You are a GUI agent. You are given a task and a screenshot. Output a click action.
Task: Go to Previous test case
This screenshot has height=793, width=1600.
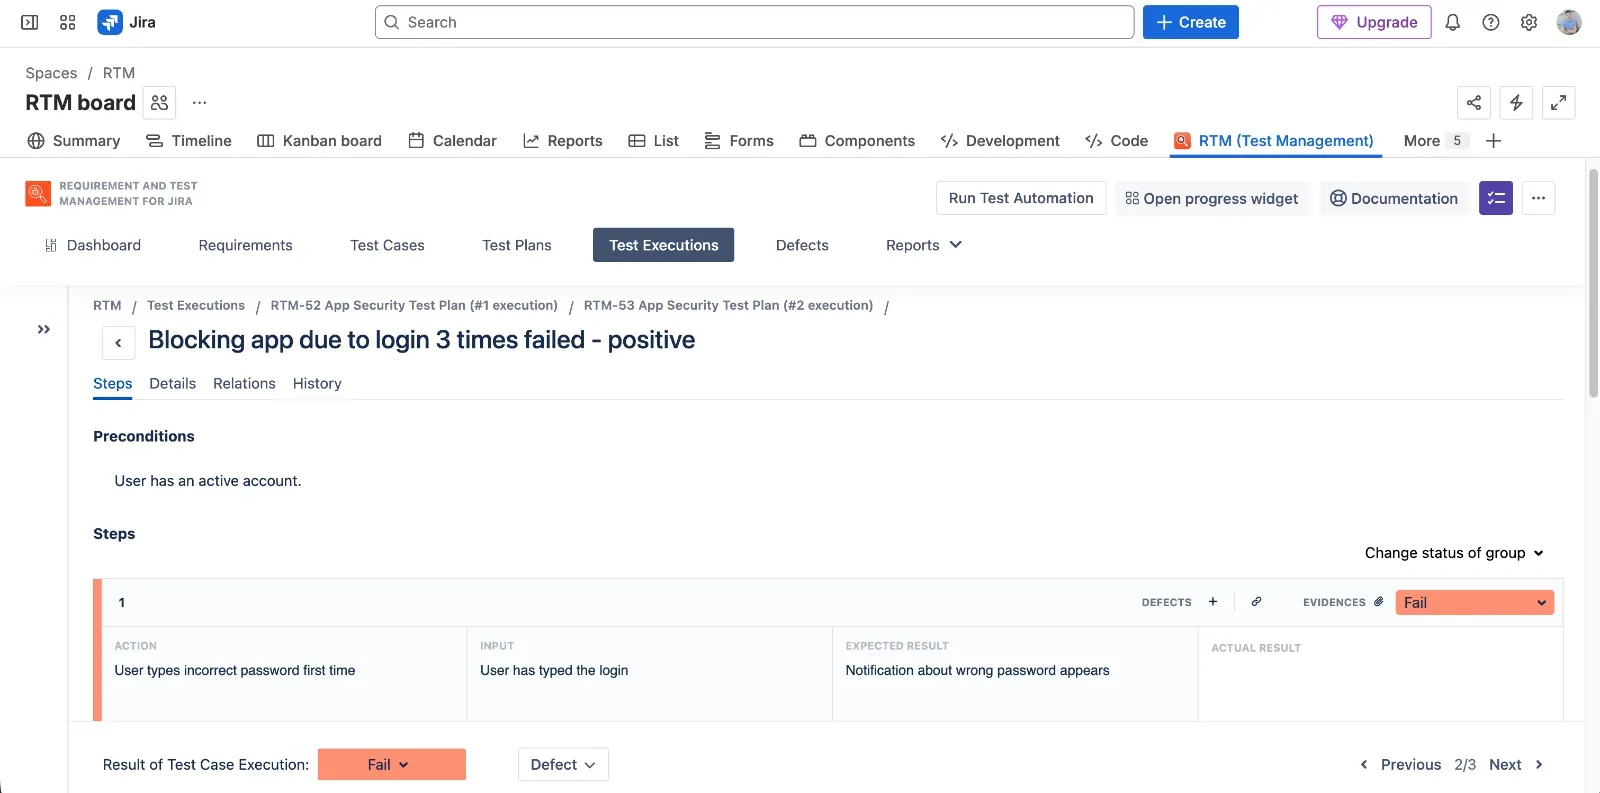[1400, 764]
